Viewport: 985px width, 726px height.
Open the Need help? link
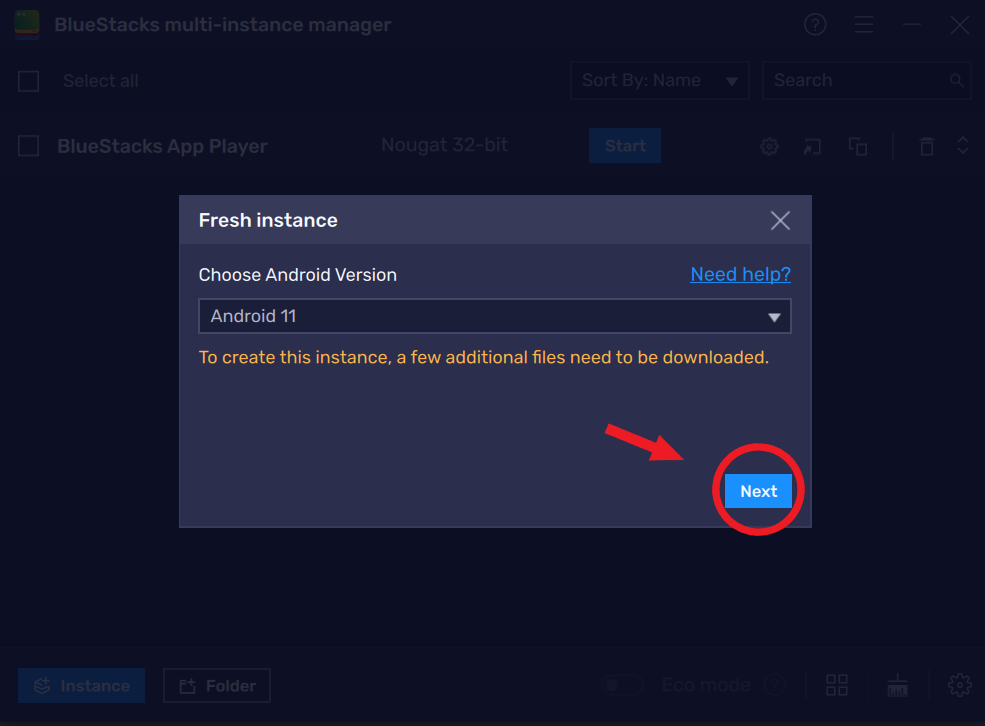pyautogui.click(x=740, y=274)
